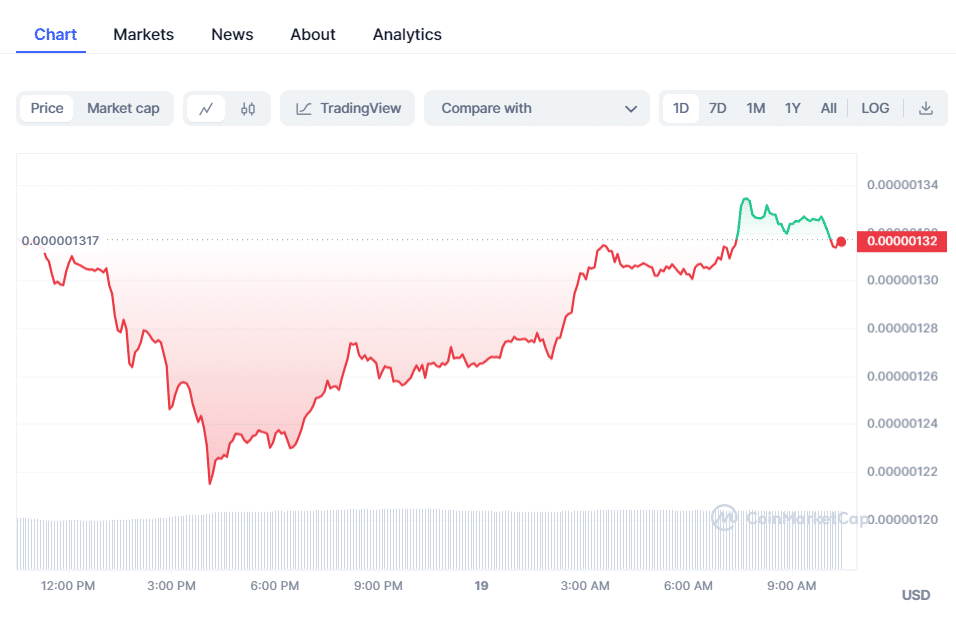Expand the Compare with dropdown
Screen dimensions: 956x622
coord(537,109)
